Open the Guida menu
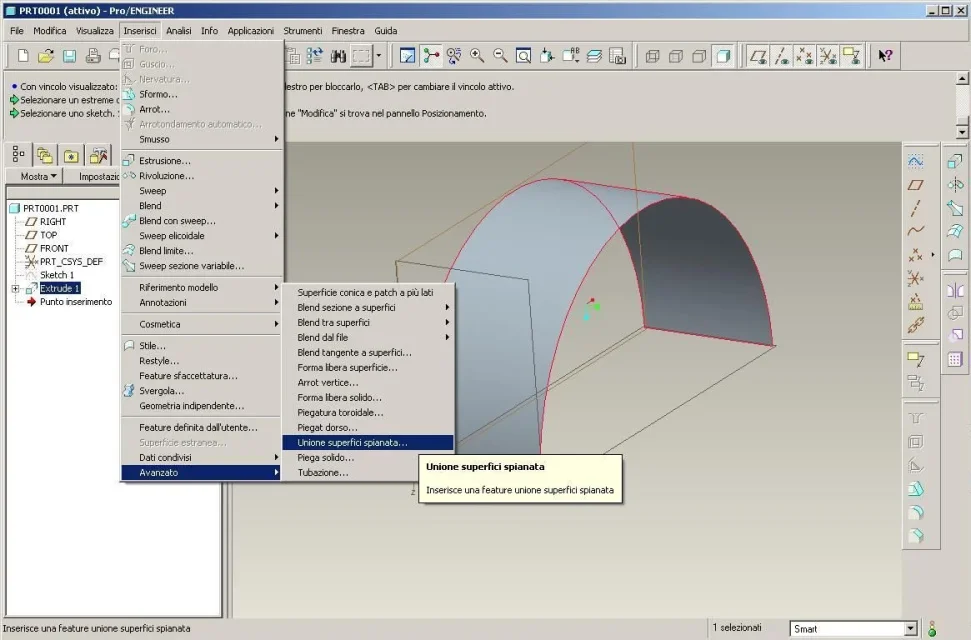Image resolution: width=971 pixels, height=640 pixels. [x=386, y=30]
